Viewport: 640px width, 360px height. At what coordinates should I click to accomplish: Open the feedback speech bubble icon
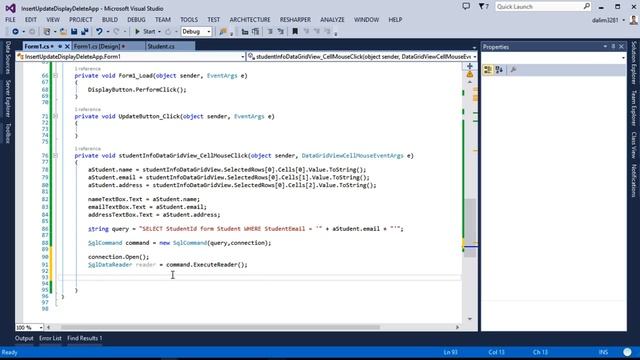click(466, 7)
